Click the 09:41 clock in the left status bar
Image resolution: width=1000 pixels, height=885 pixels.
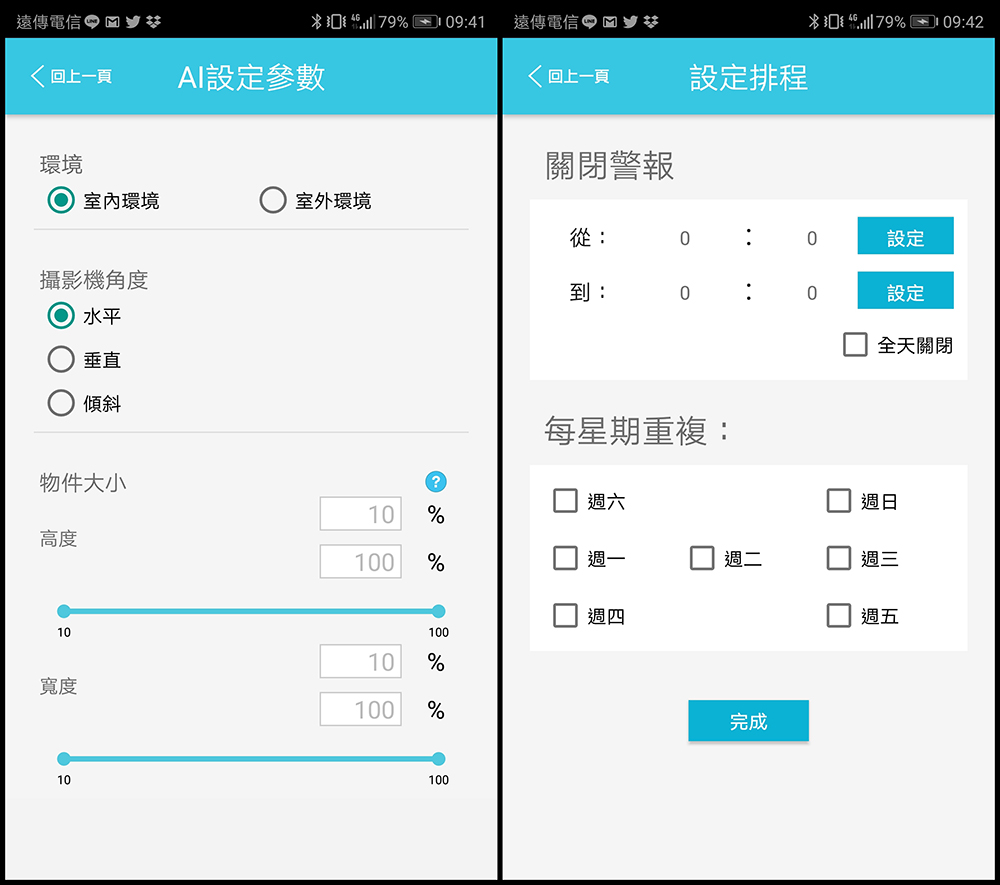coord(465,22)
